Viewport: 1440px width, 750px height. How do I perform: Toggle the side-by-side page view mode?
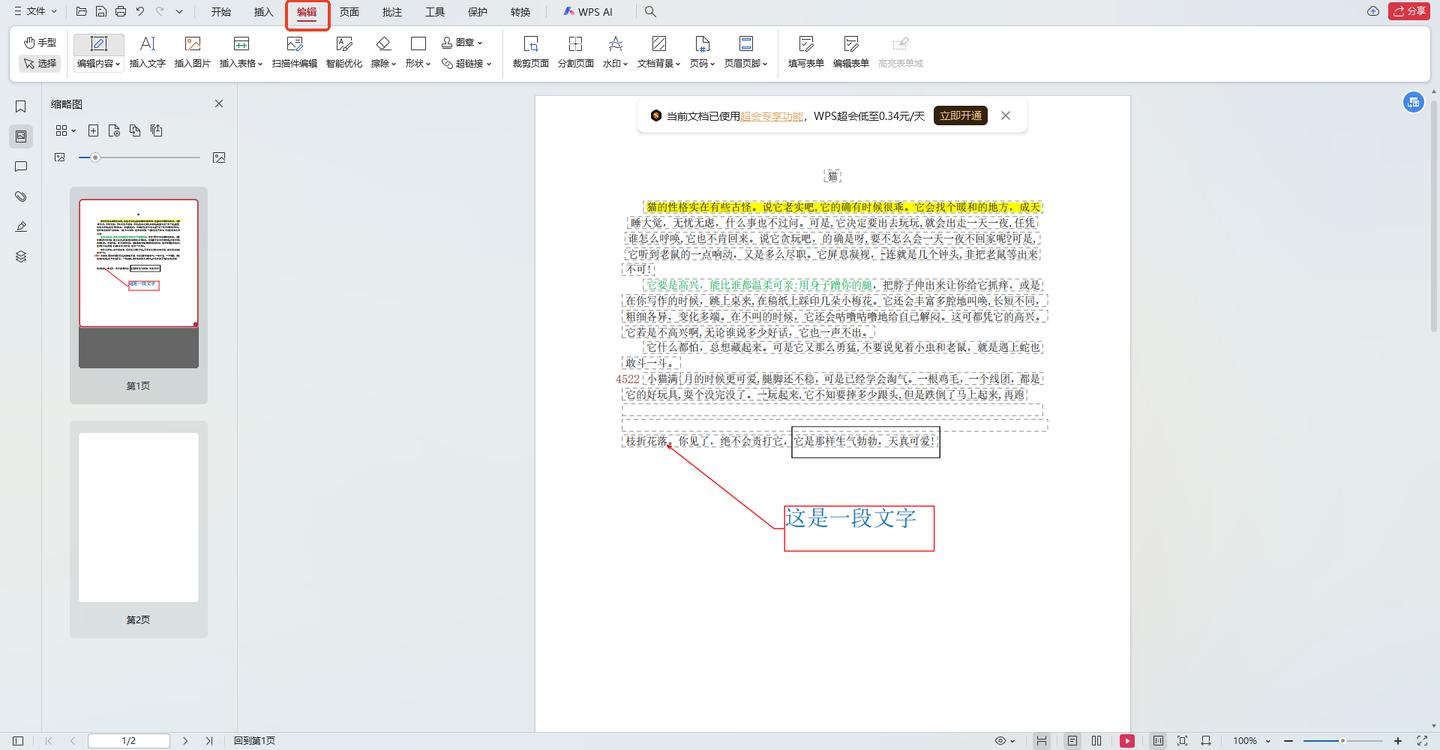1097,740
